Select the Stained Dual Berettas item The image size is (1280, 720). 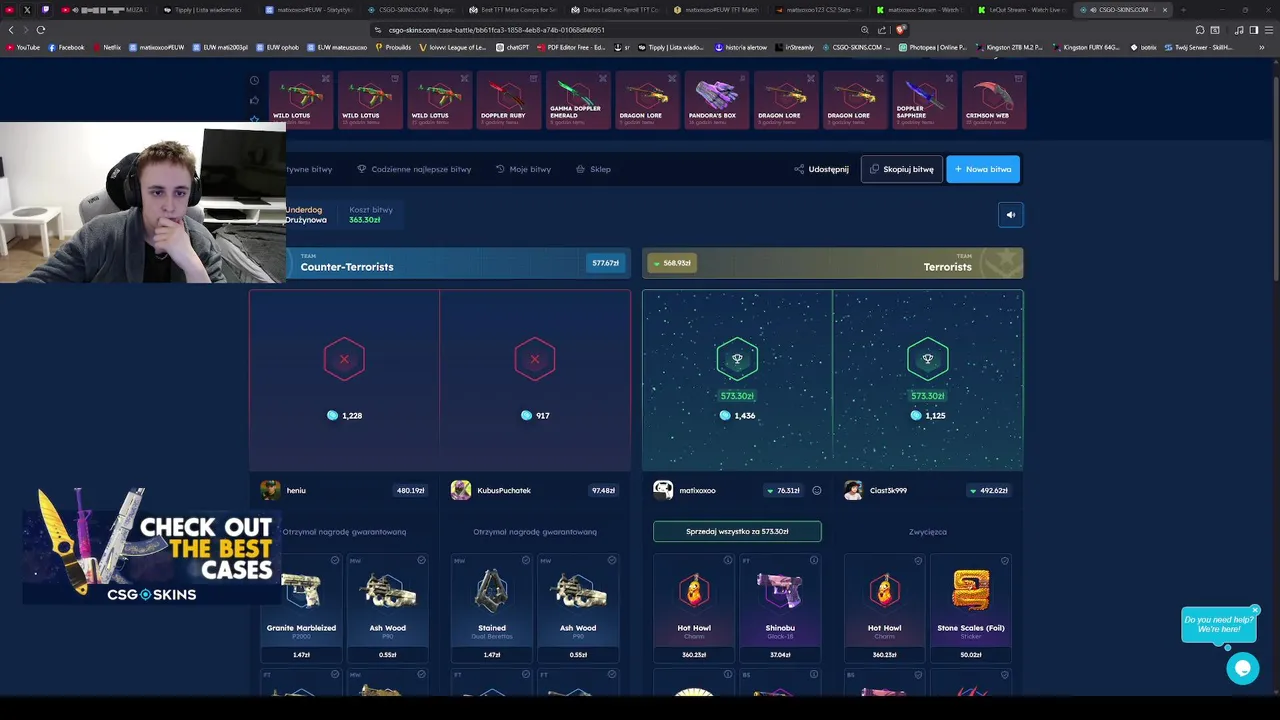tap(492, 608)
